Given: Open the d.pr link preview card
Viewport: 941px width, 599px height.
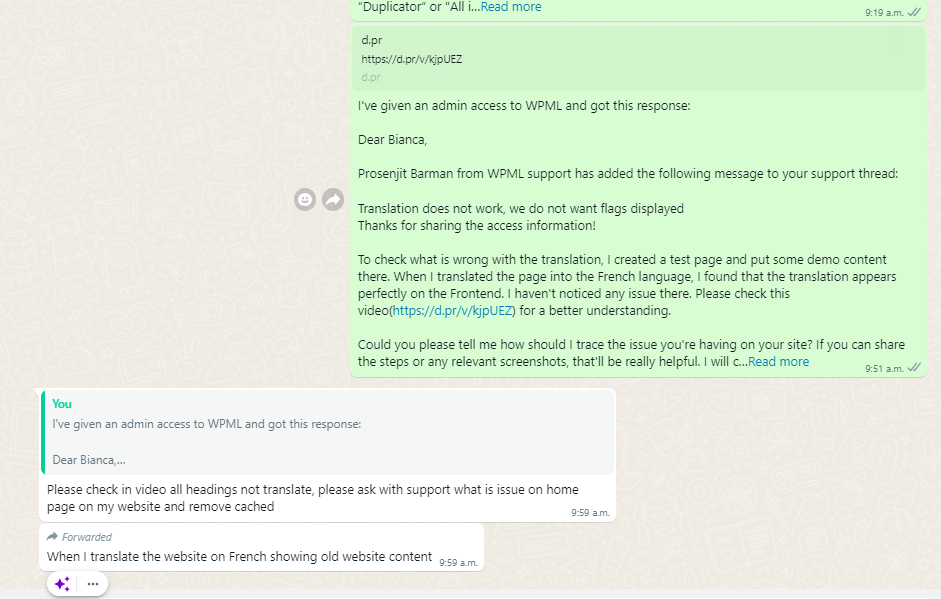Looking at the screenshot, I should [638, 58].
